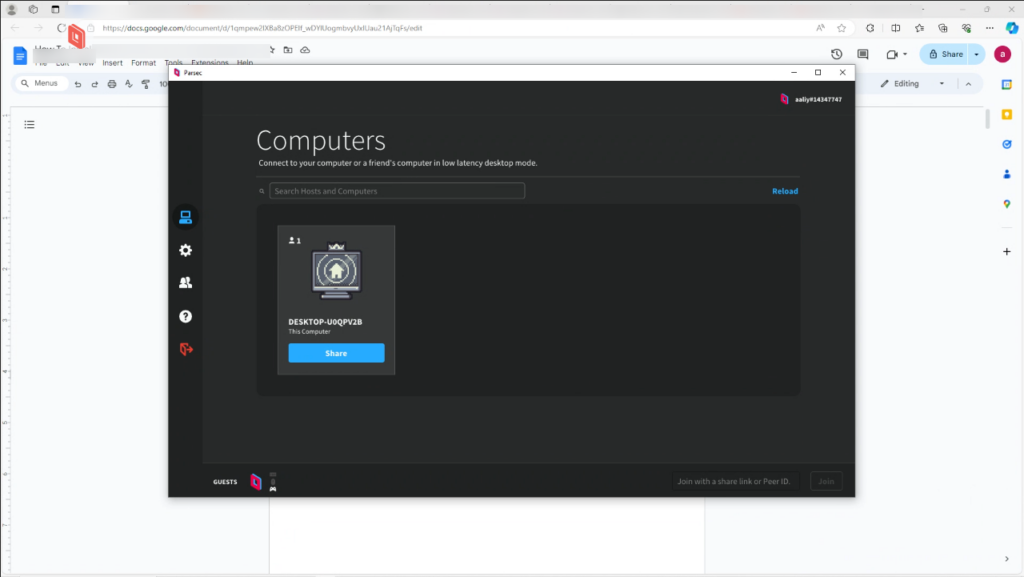Select the Computers icon in Parsec sidebar
This screenshot has height=577, width=1024.
coord(185,216)
